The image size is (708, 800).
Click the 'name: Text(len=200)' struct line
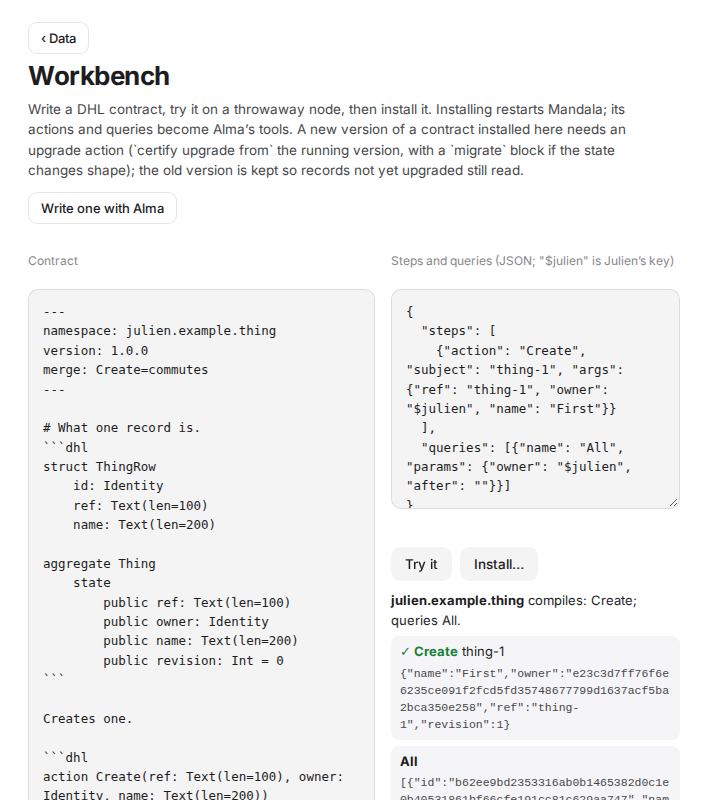[x=144, y=524]
